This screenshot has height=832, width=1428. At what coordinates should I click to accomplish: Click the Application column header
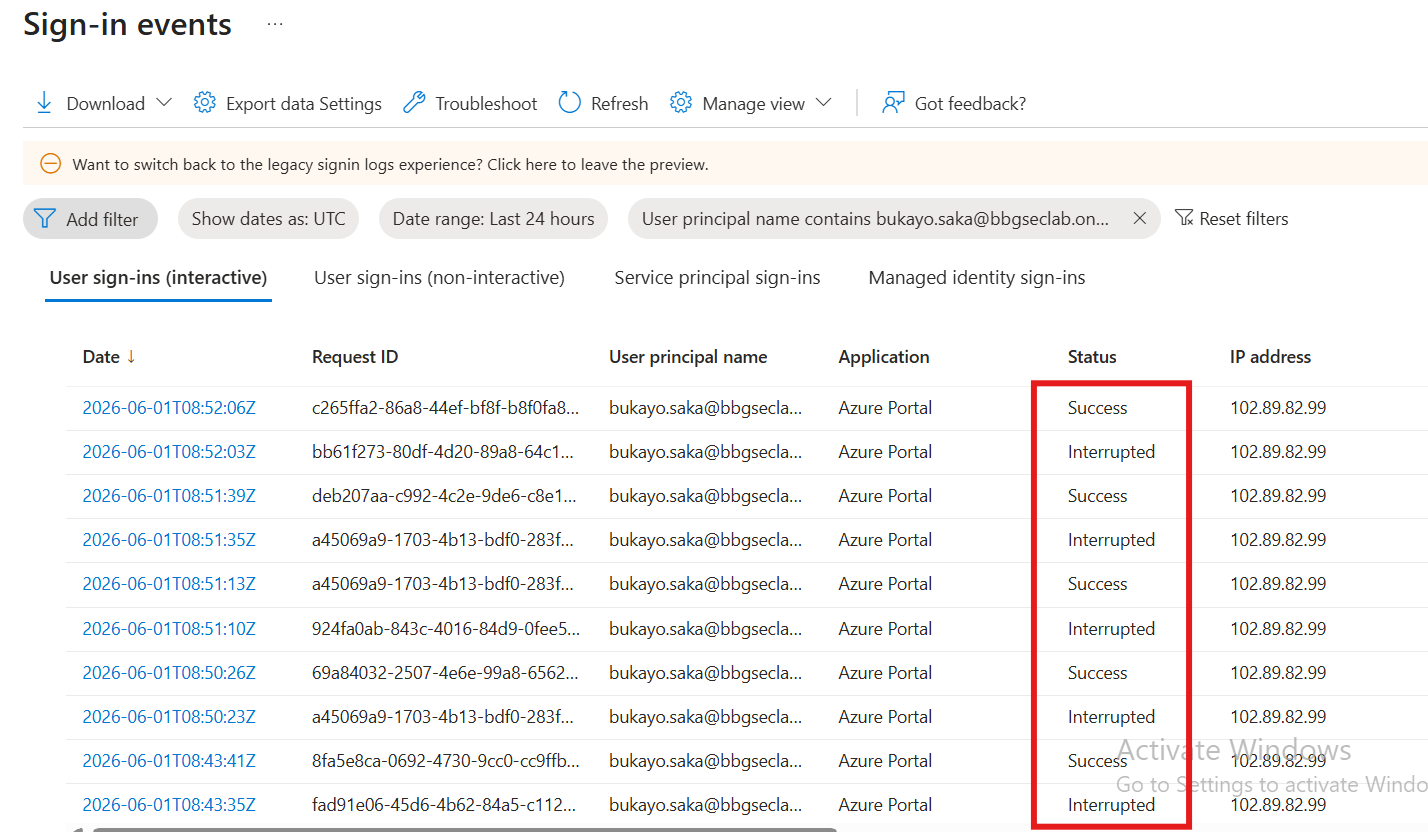[x=884, y=357]
